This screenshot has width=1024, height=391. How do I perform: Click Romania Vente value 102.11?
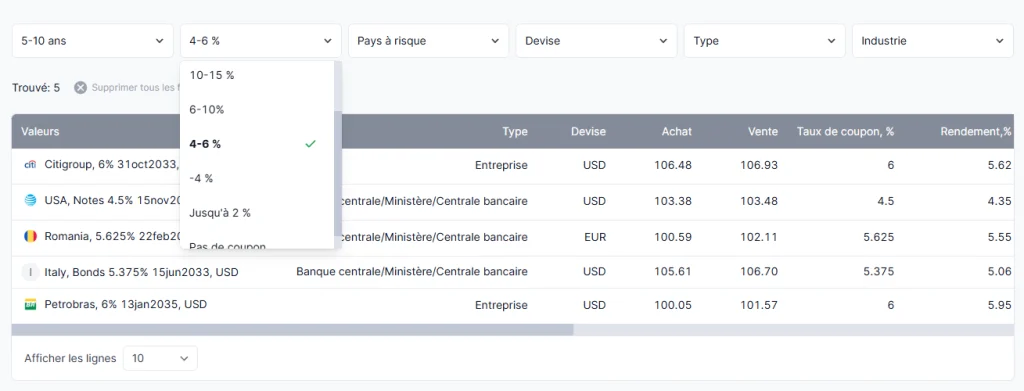pos(759,237)
